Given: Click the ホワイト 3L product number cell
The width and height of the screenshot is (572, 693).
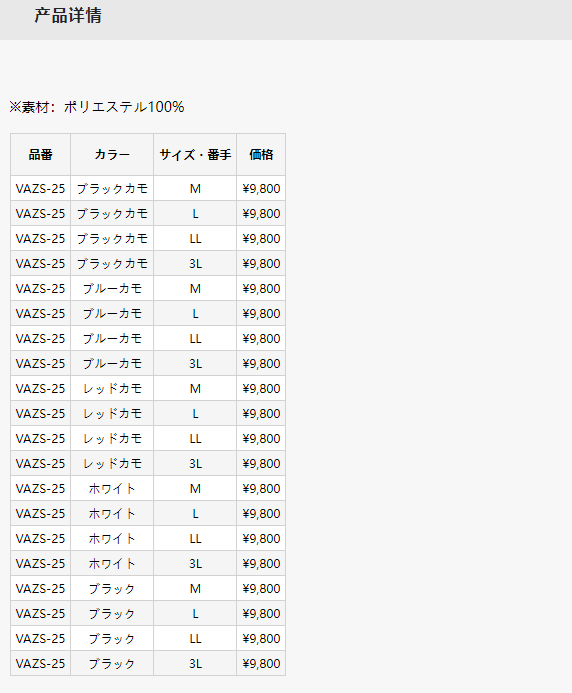Looking at the screenshot, I should coord(41,564).
